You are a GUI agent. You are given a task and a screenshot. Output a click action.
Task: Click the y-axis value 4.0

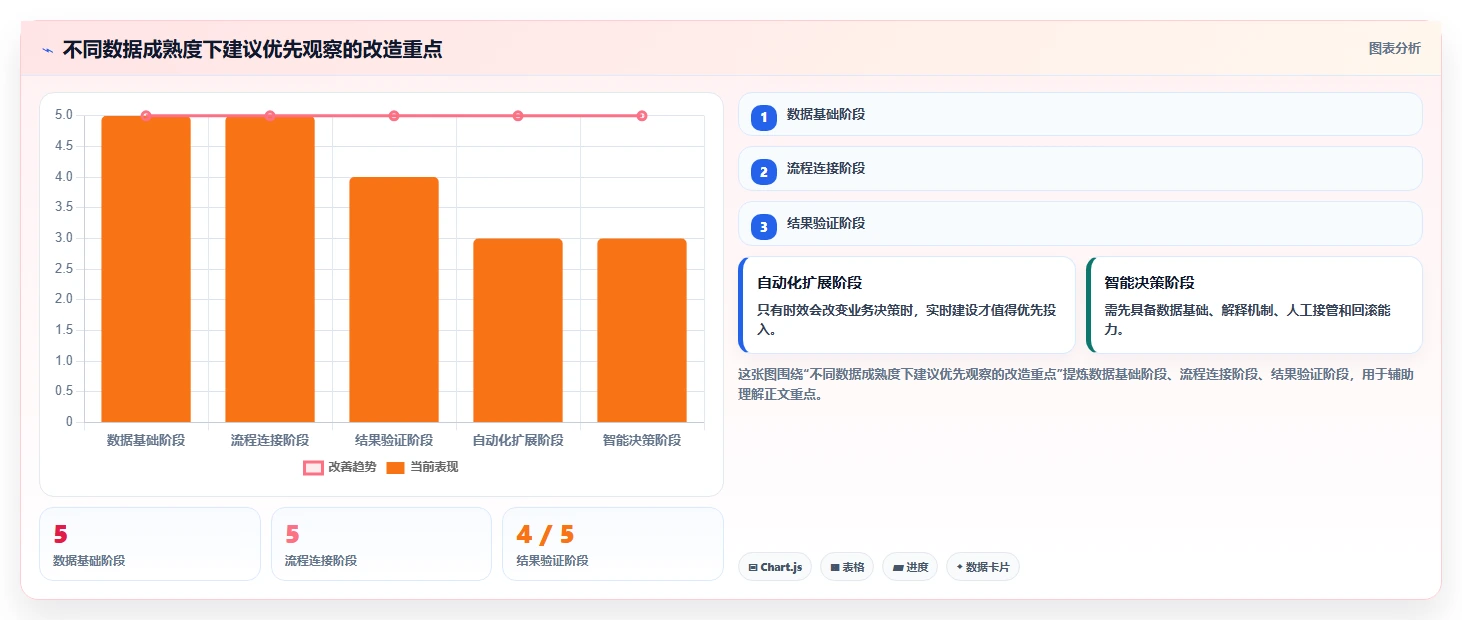pyautogui.click(x=64, y=177)
